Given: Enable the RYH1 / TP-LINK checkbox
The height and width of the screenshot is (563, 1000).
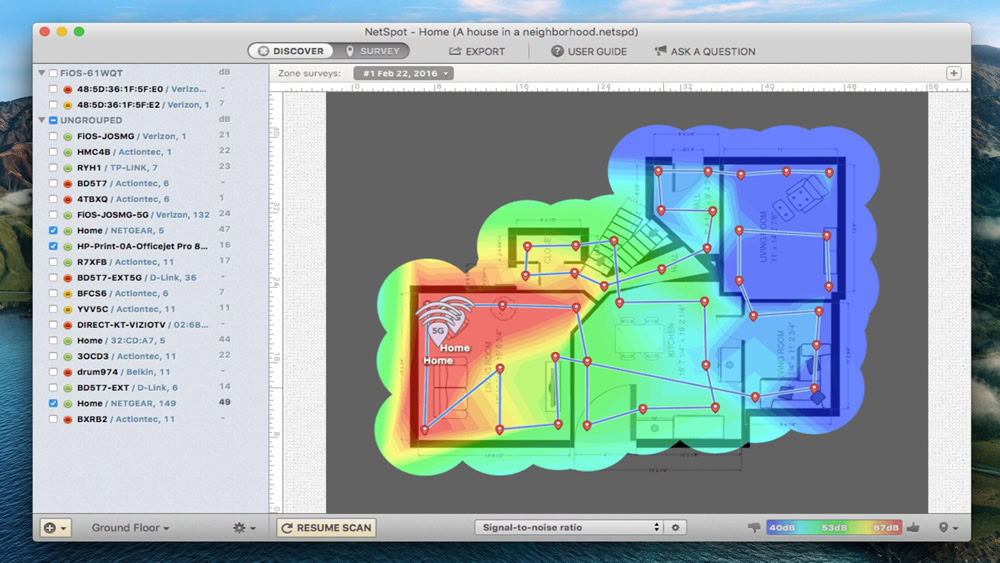Looking at the screenshot, I should point(53,168).
